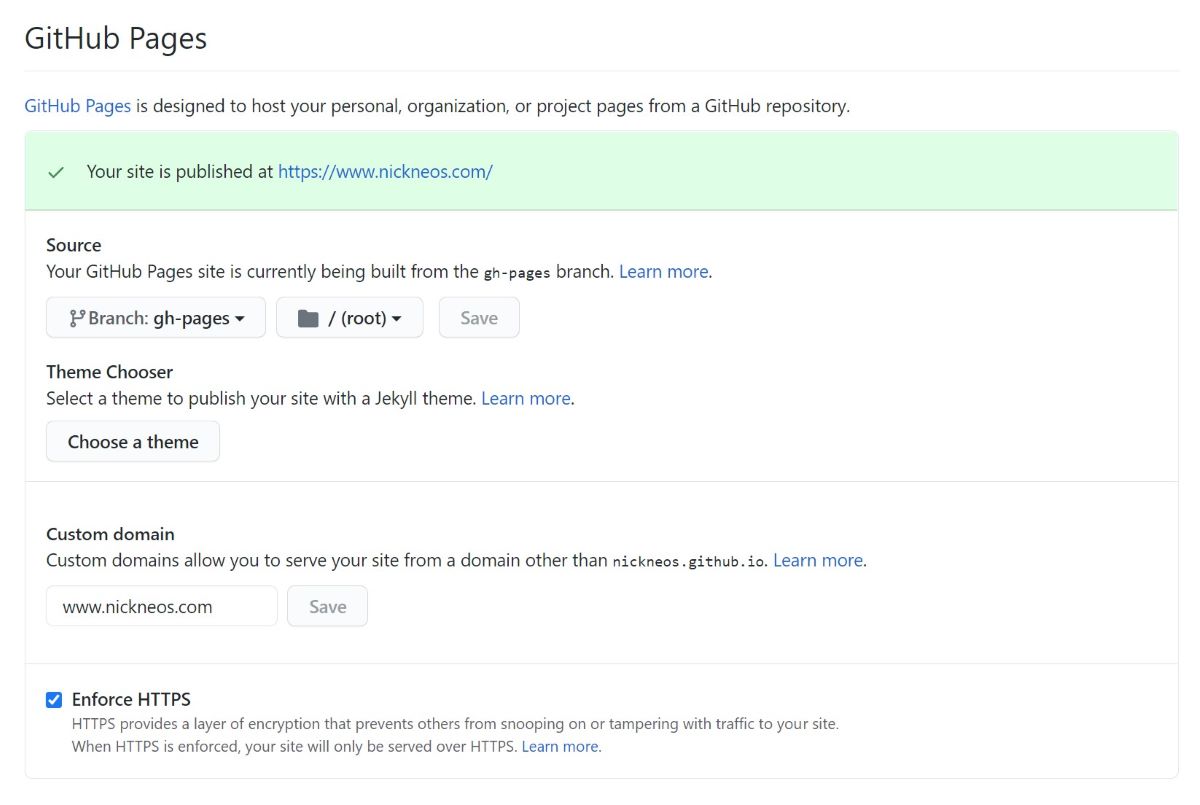This screenshot has height=805, width=1200.
Task: Click Save button next to custom domain field
Action: (327, 606)
